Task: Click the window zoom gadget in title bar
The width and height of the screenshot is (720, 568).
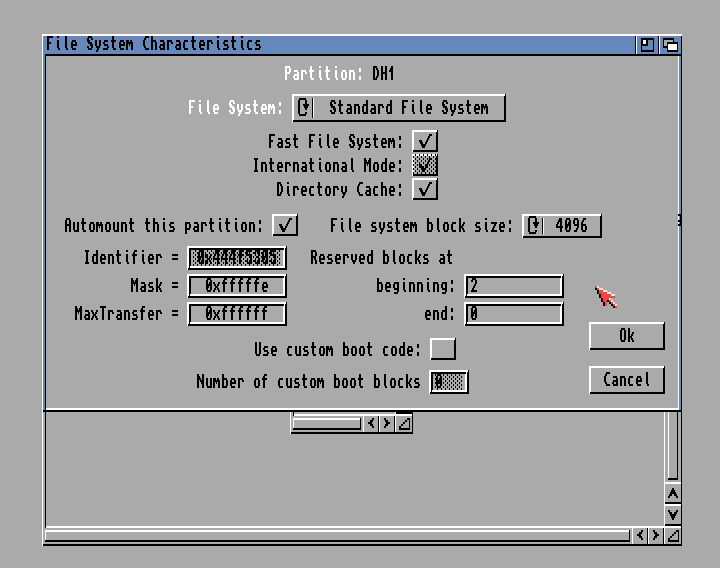Action: pyautogui.click(x=648, y=44)
